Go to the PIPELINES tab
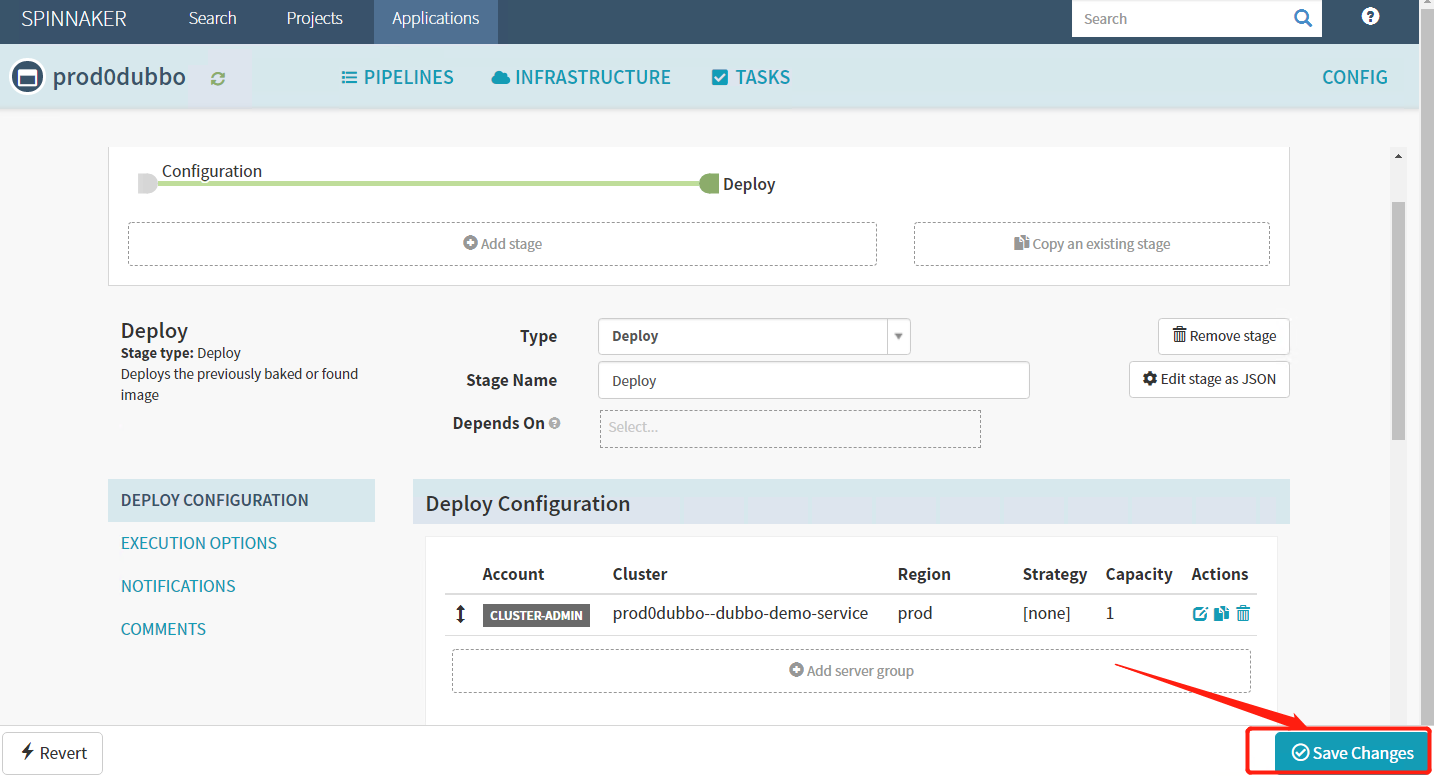The image size is (1434, 776). (397, 78)
